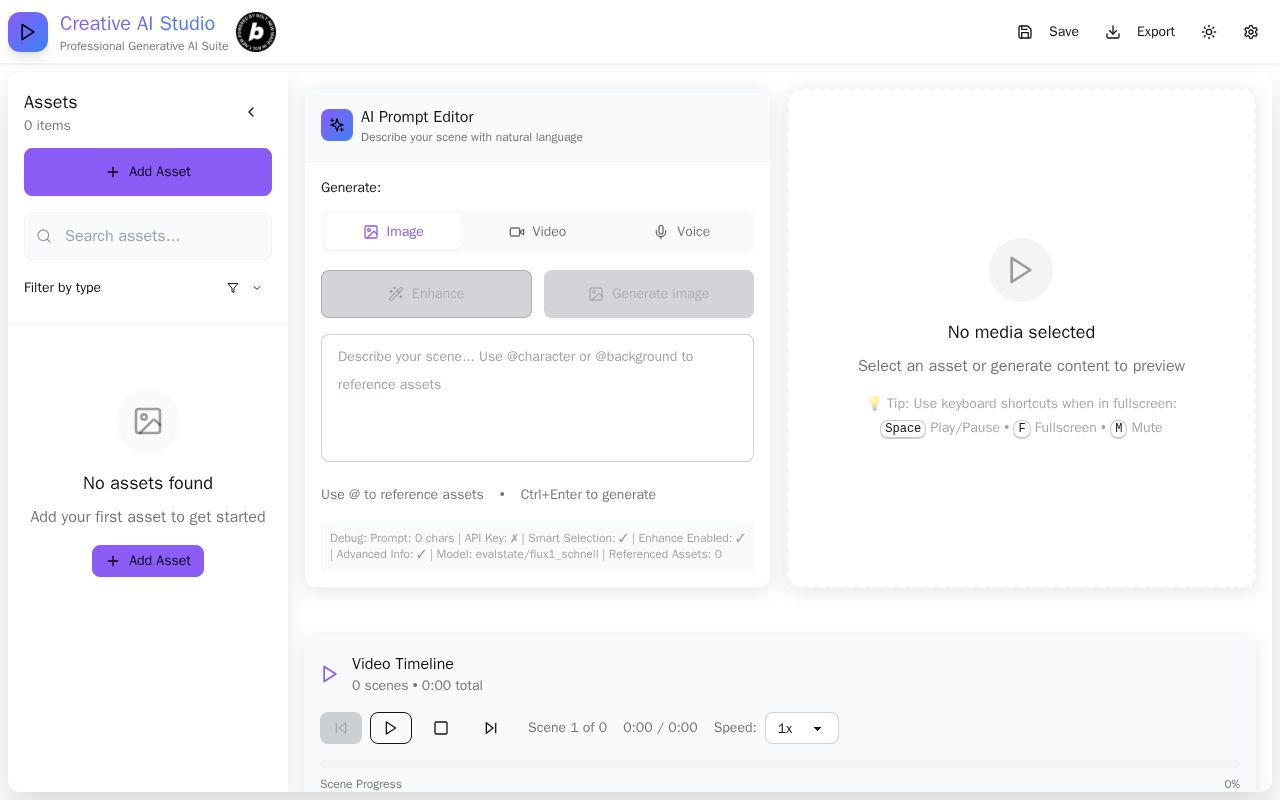The width and height of the screenshot is (1280, 800).
Task: Click the '0 items' count text
Action: [x=47, y=126]
